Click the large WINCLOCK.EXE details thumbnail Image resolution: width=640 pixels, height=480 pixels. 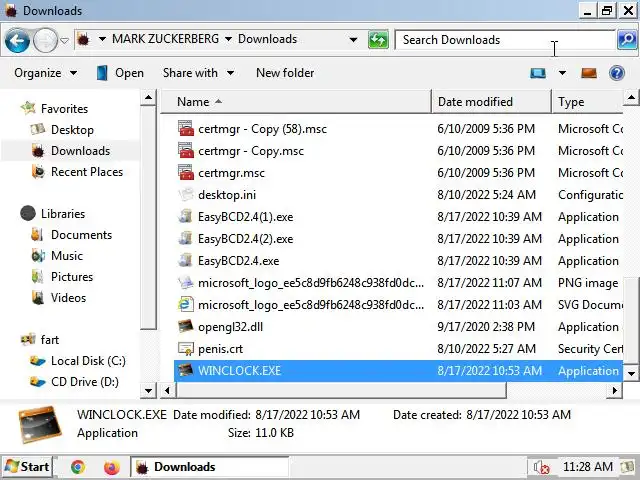pyautogui.click(x=40, y=424)
